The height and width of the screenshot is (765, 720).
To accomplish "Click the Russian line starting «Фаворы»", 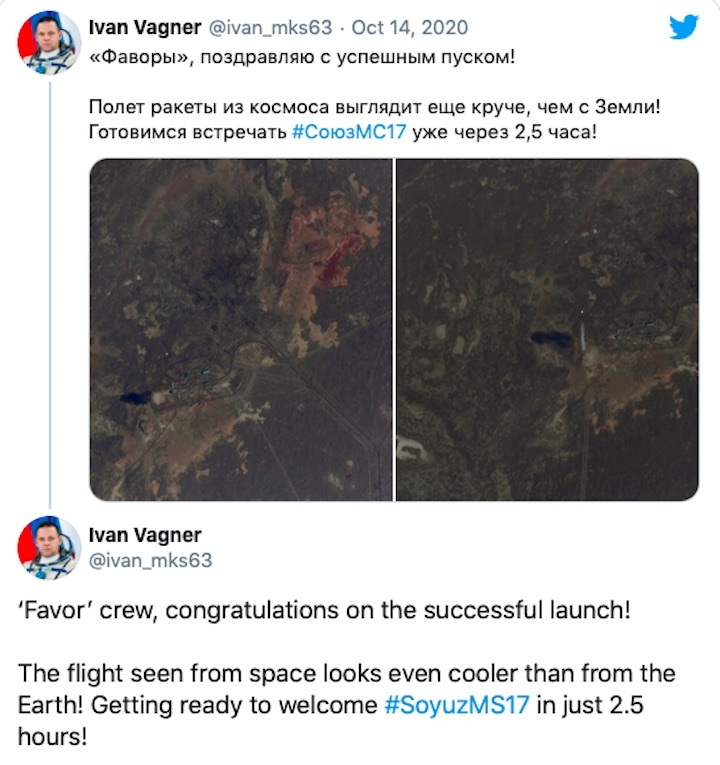I will pos(302,56).
